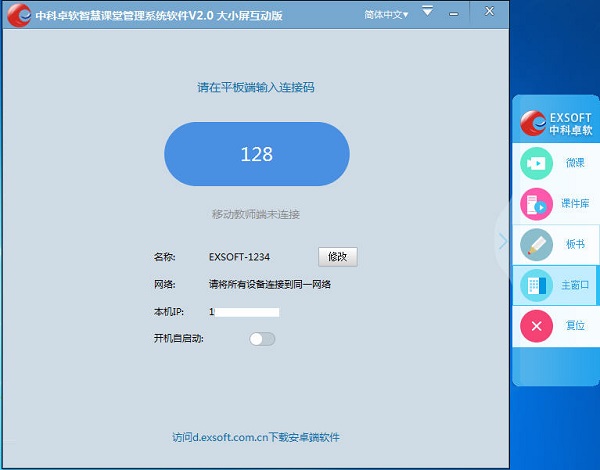Close the classroom management window
The width and height of the screenshot is (600, 470).
click(x=489, y=11)
